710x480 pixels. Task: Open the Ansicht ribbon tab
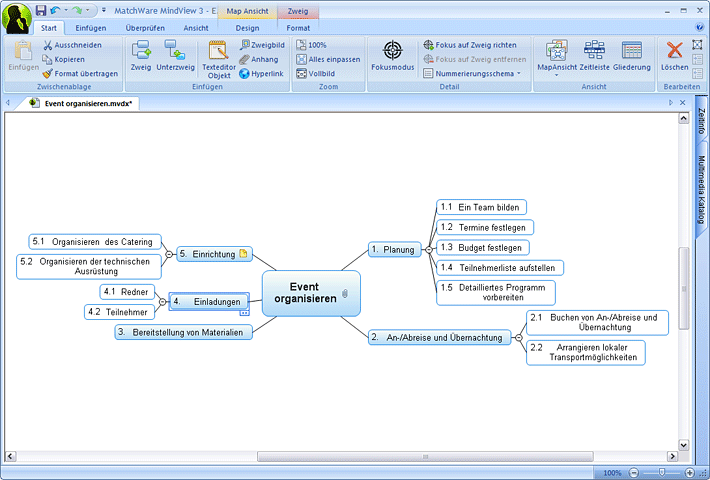point(196,28)
